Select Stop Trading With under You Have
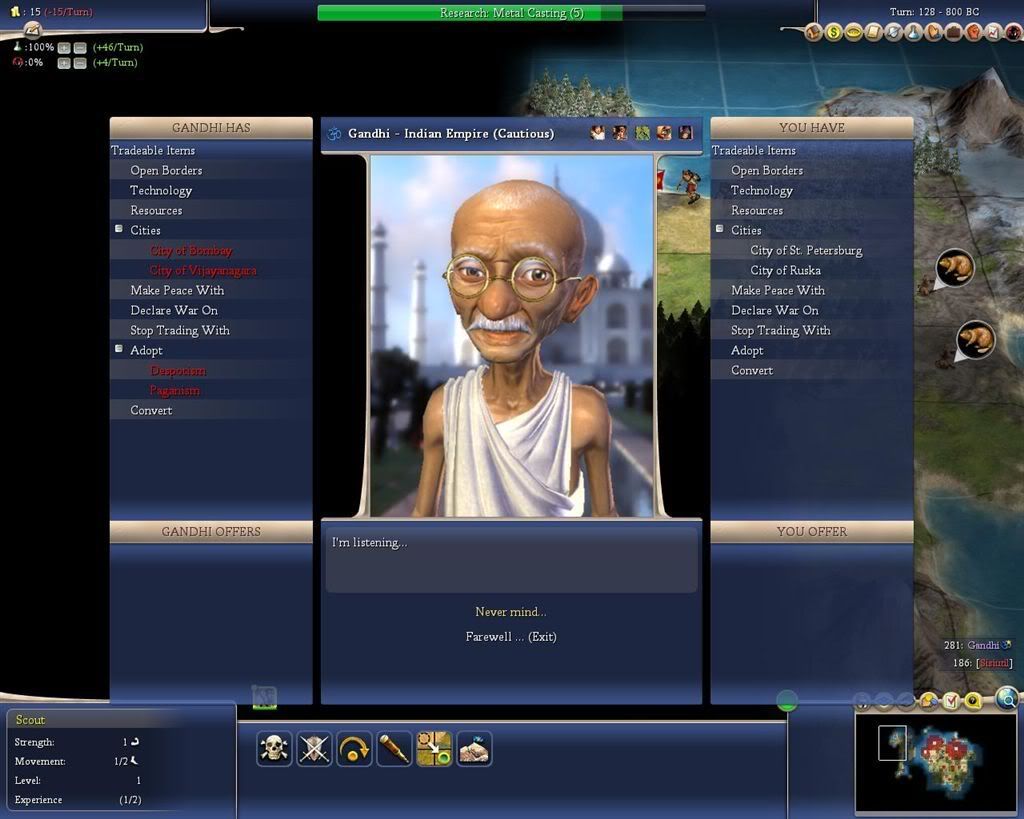The height and width of the screenshot is (819, 1024). (780, 330)
